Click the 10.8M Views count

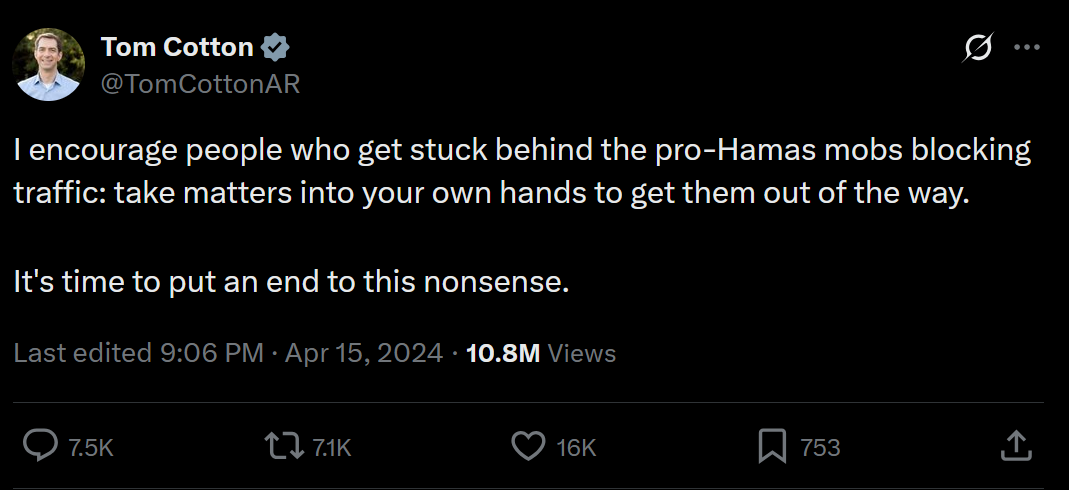(x=541, y=353)
